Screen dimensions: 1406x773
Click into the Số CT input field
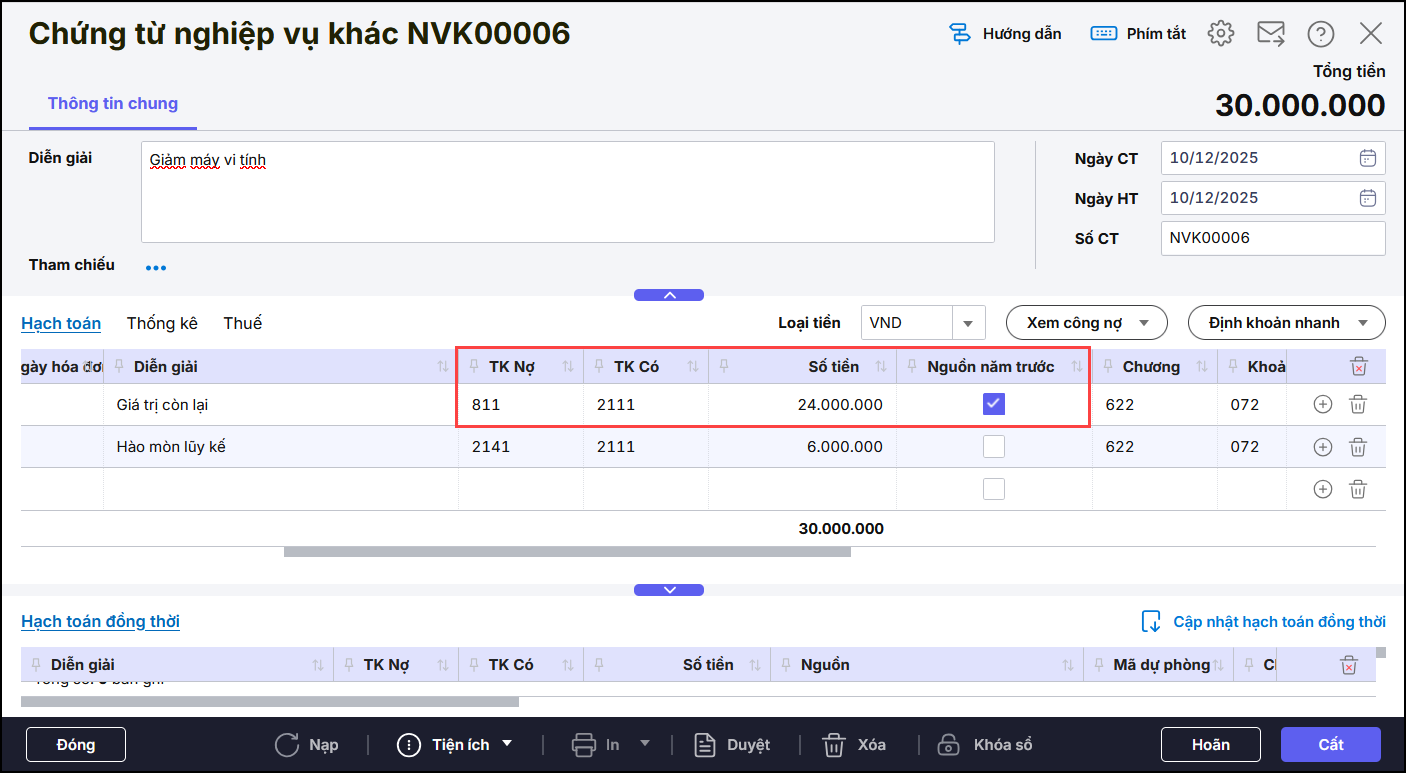point(1271,238)
